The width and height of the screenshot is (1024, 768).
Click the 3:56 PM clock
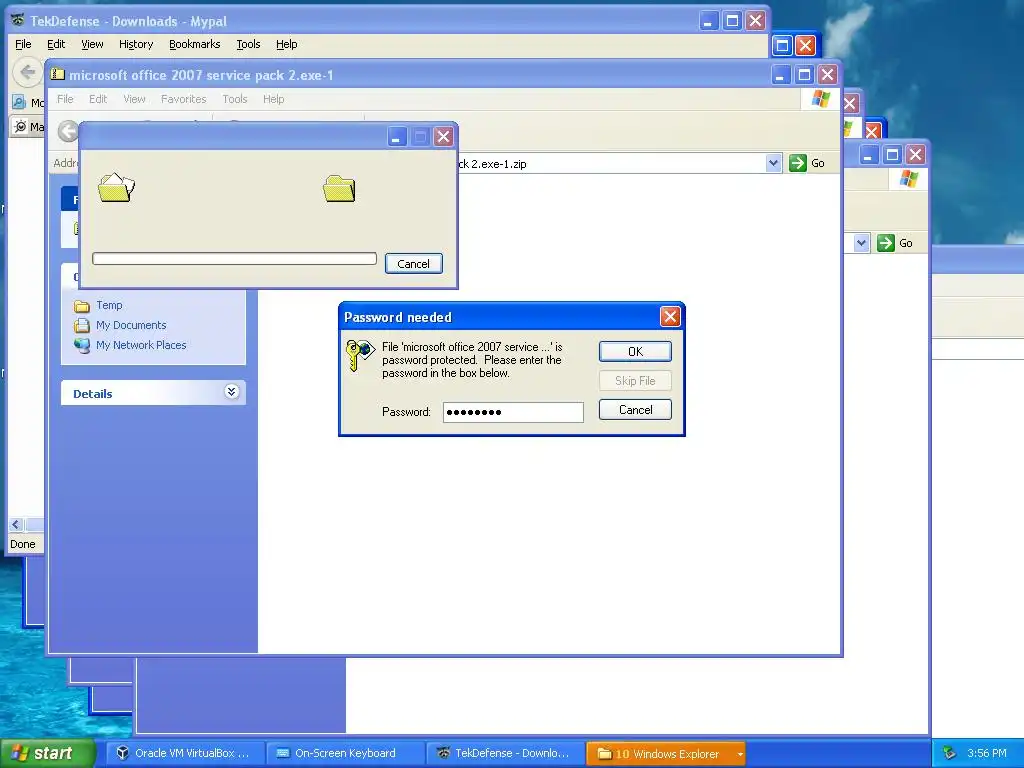pyautogui.click(x=987, y=754)
